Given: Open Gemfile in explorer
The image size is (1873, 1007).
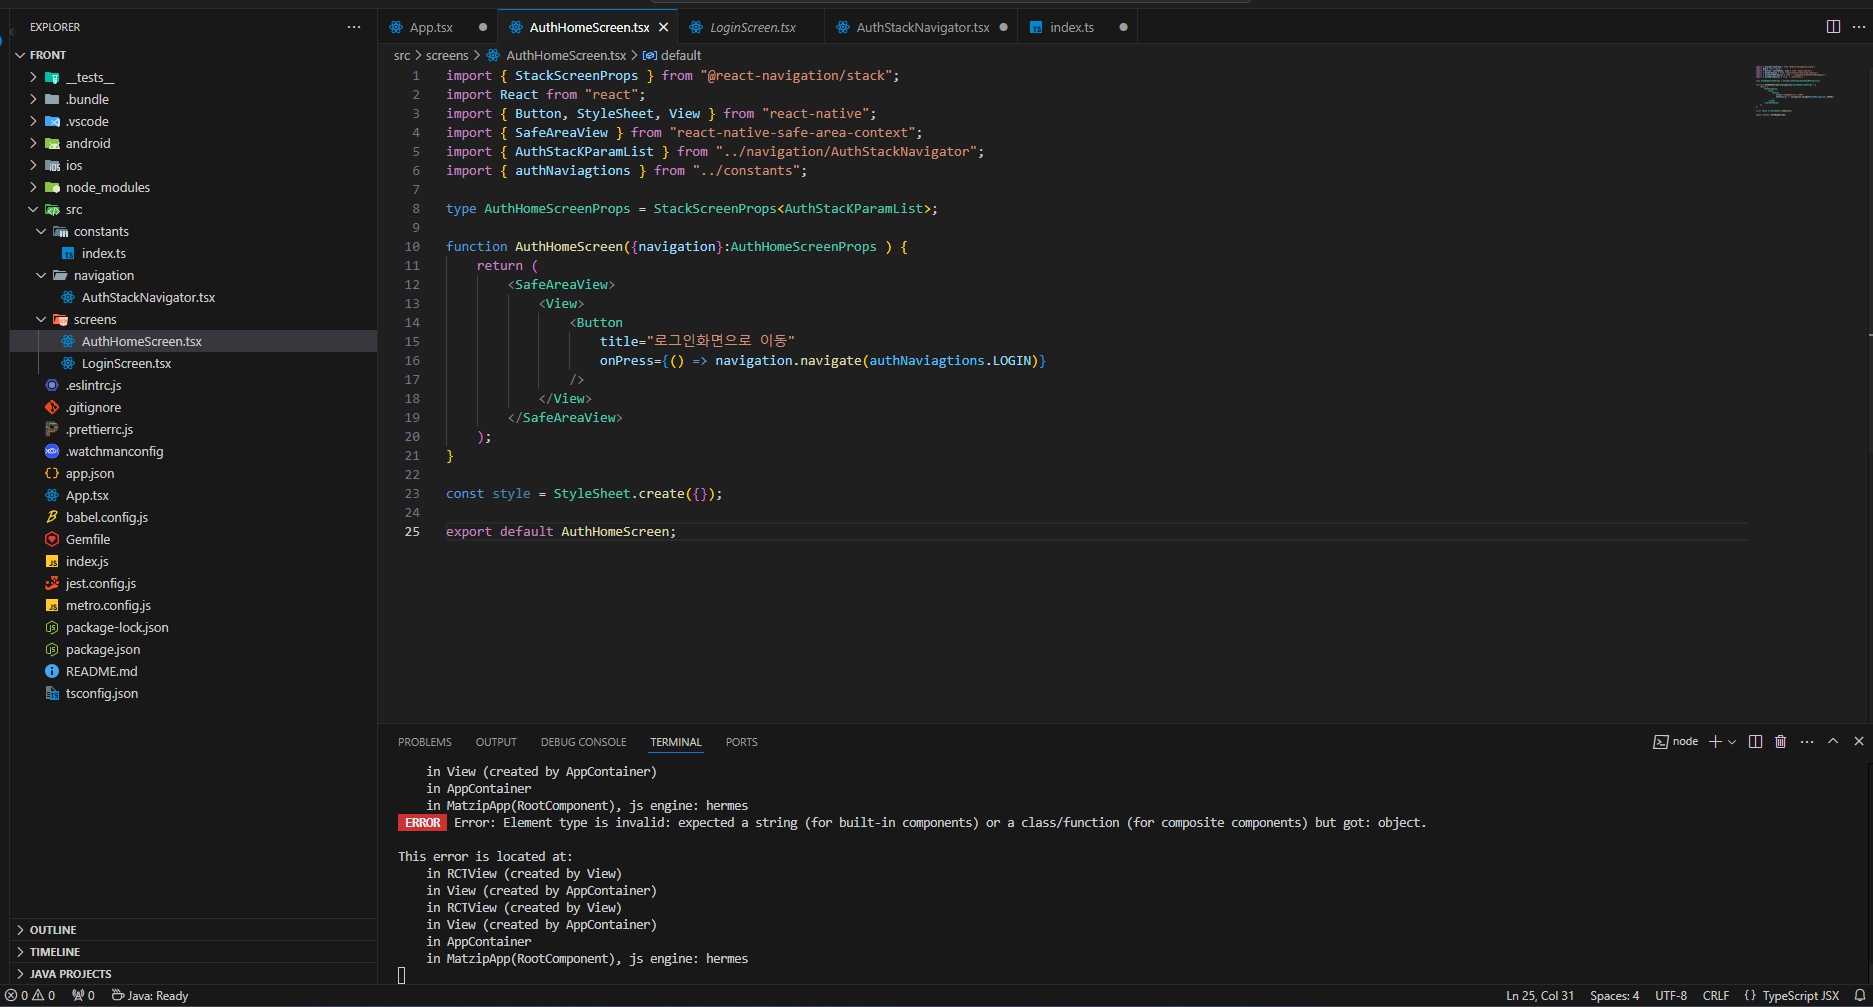Looking at the screenshot, I should pyautogui.click(x=194, y=539).
